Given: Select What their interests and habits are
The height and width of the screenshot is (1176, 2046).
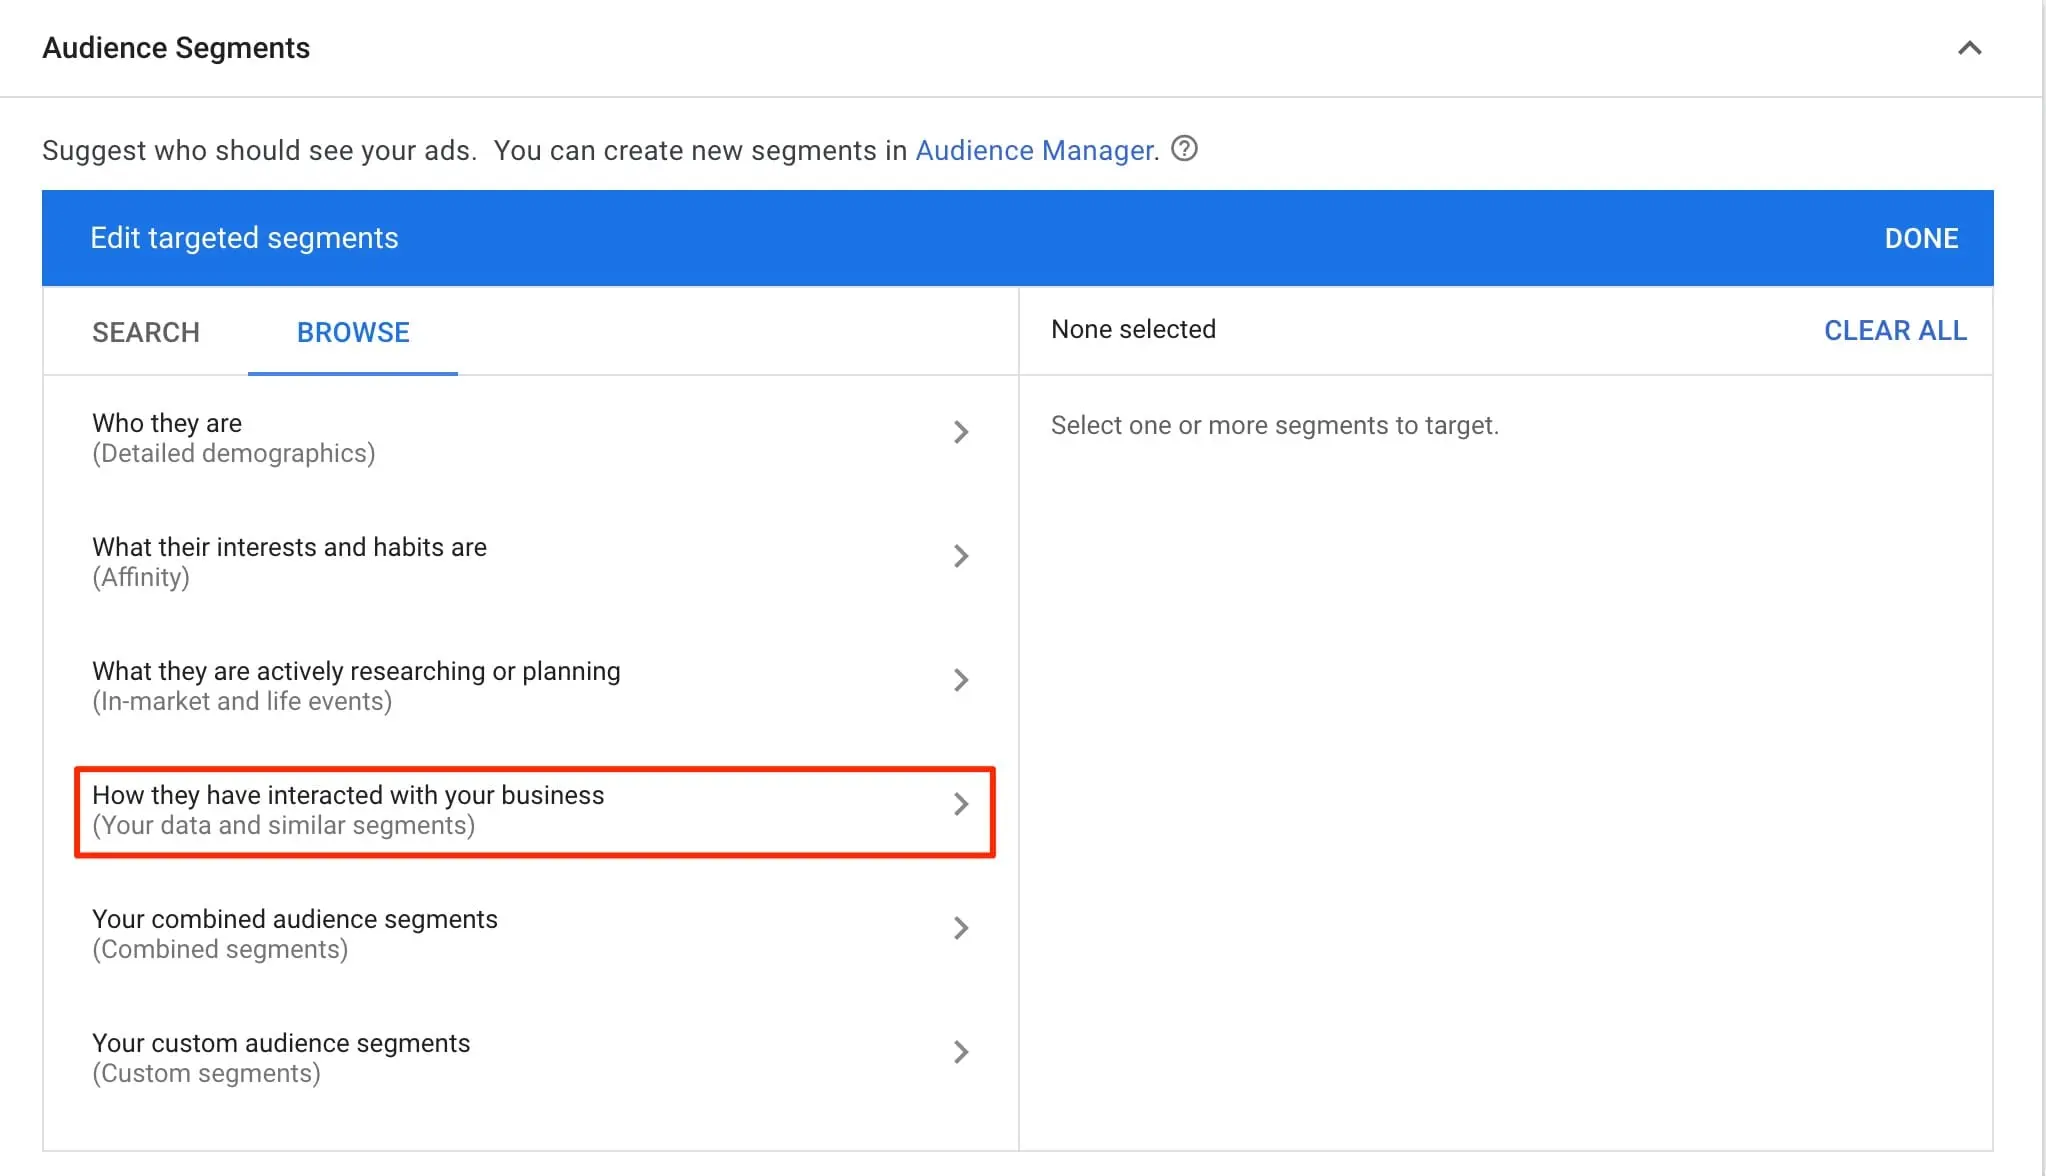Looking at the screenshot, I should [289, 561].
